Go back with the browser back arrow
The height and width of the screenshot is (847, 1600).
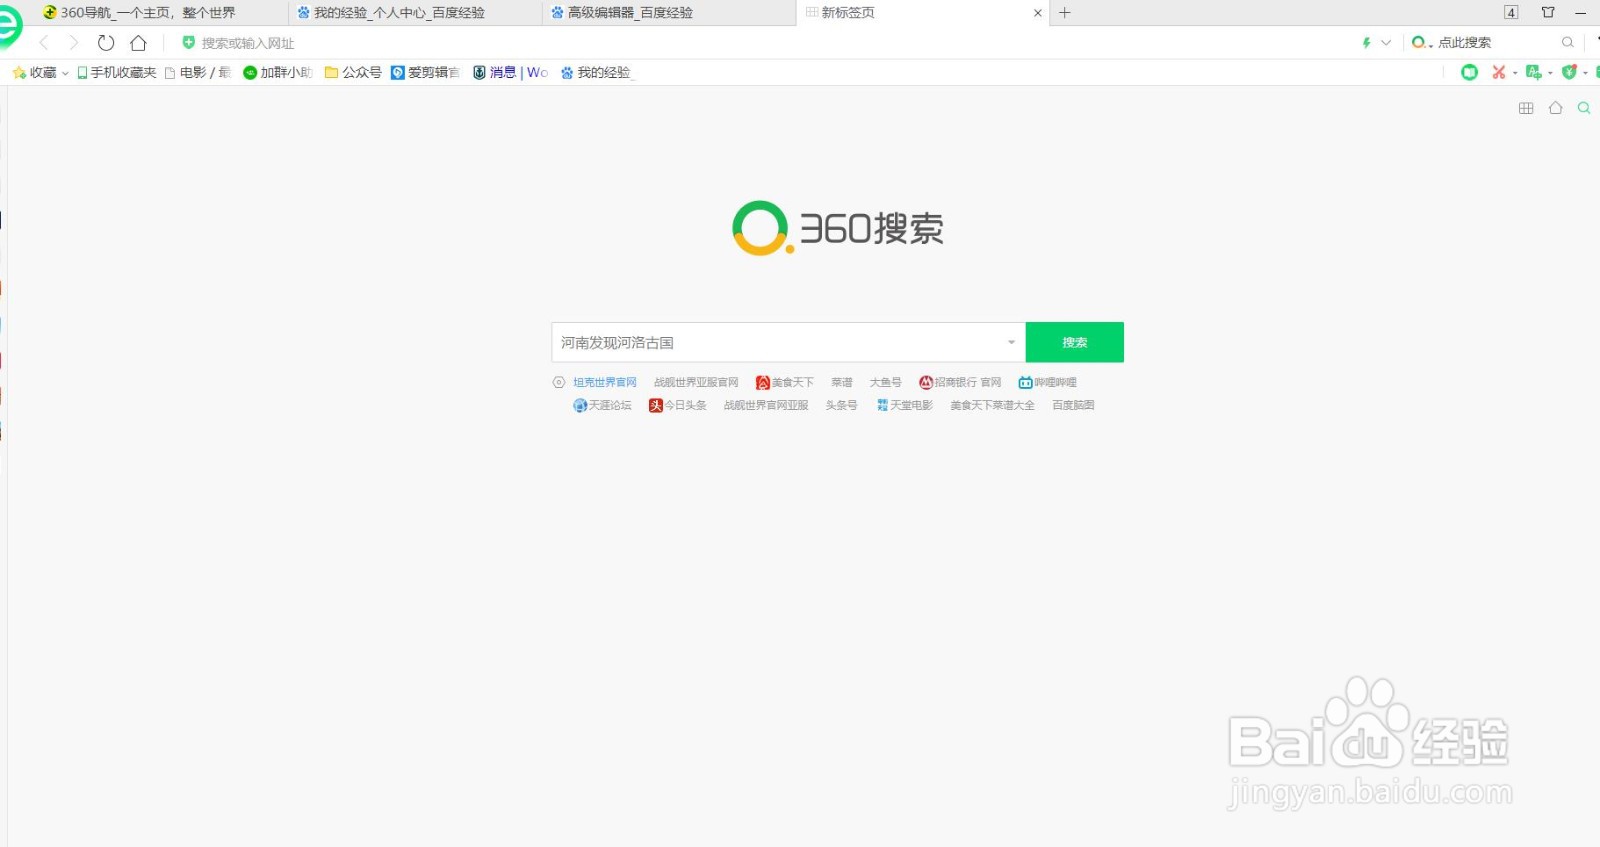click(x=43, y=43)
